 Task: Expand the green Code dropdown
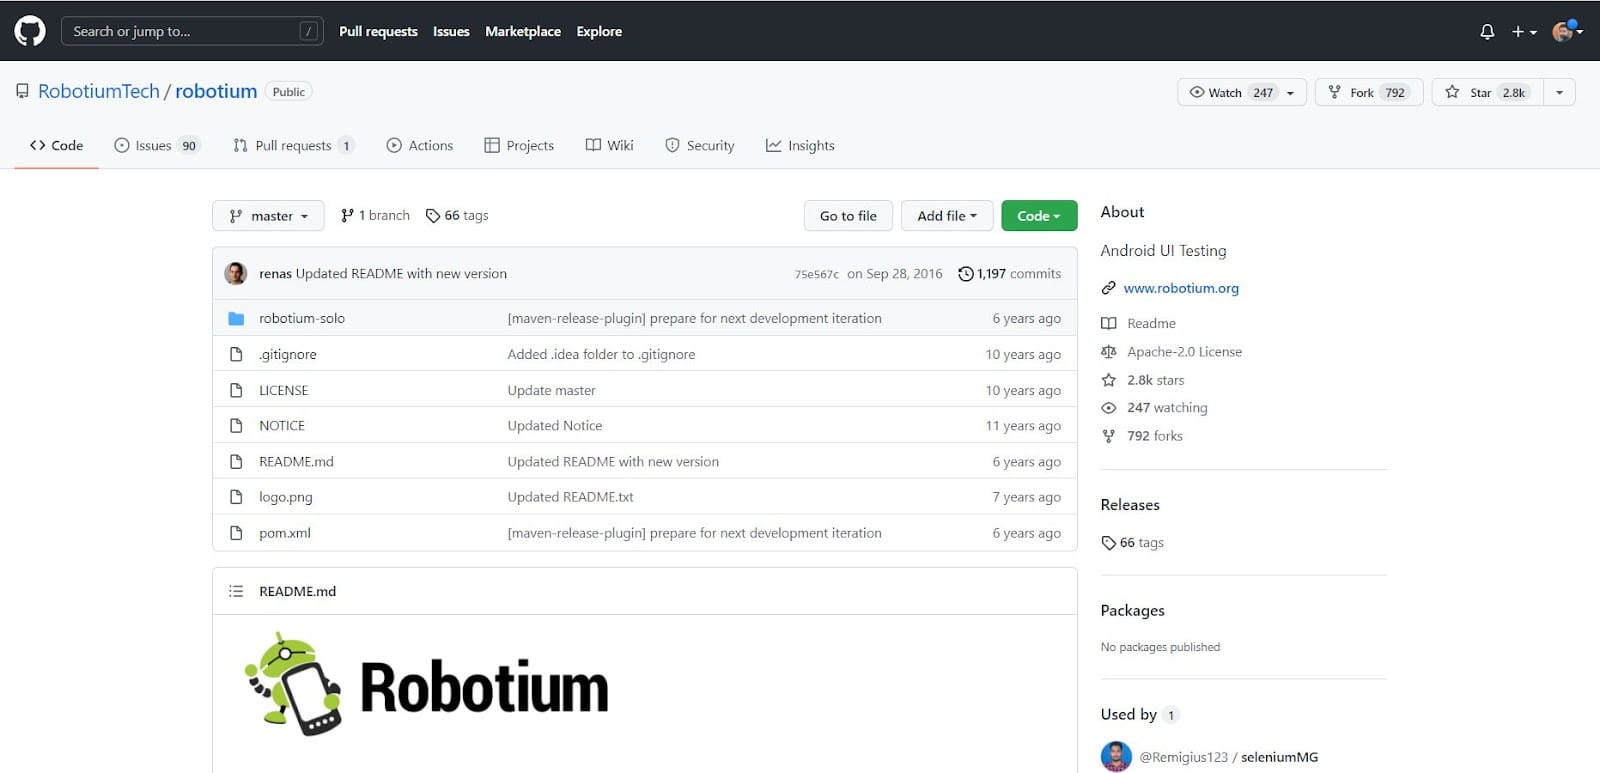click(1038, 216)
